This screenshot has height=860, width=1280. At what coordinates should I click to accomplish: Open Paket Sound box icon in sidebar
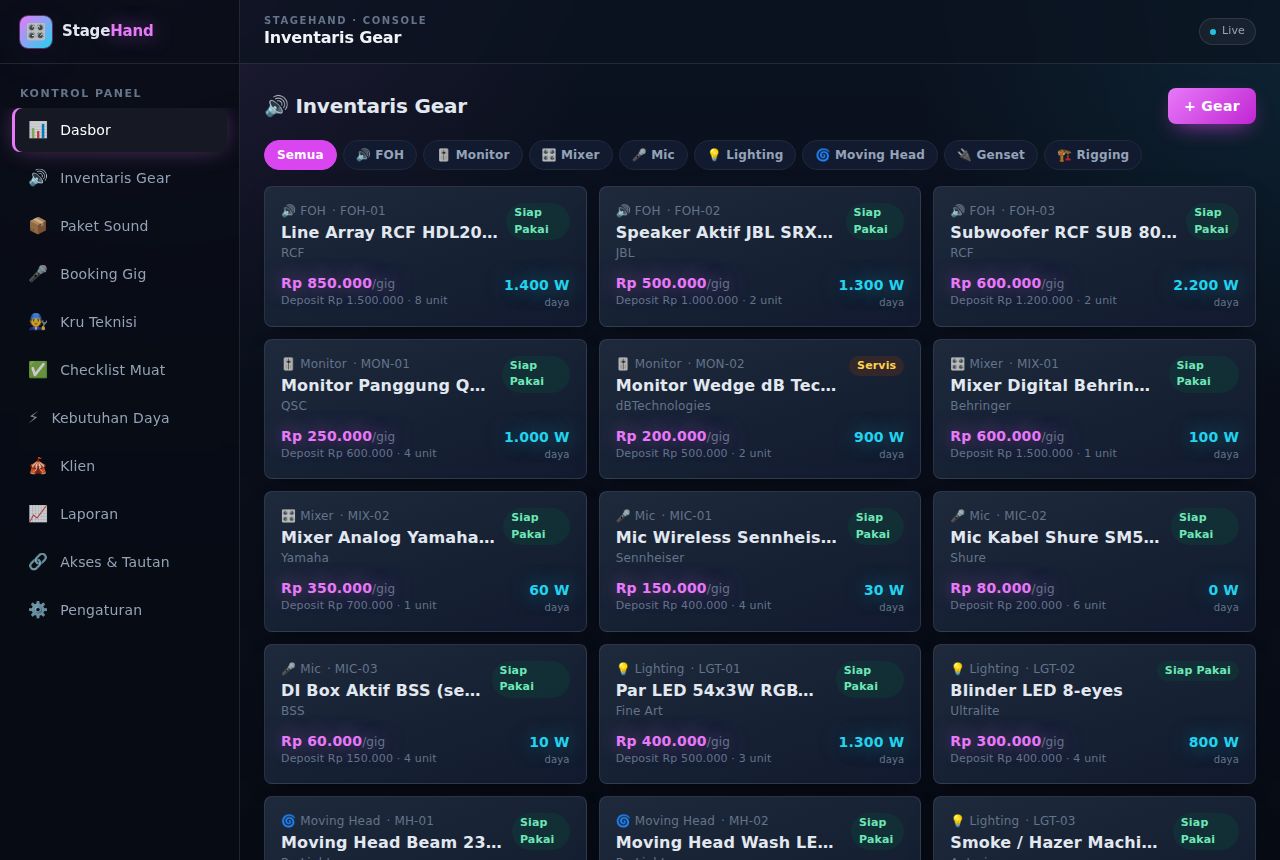click(38, 226)
